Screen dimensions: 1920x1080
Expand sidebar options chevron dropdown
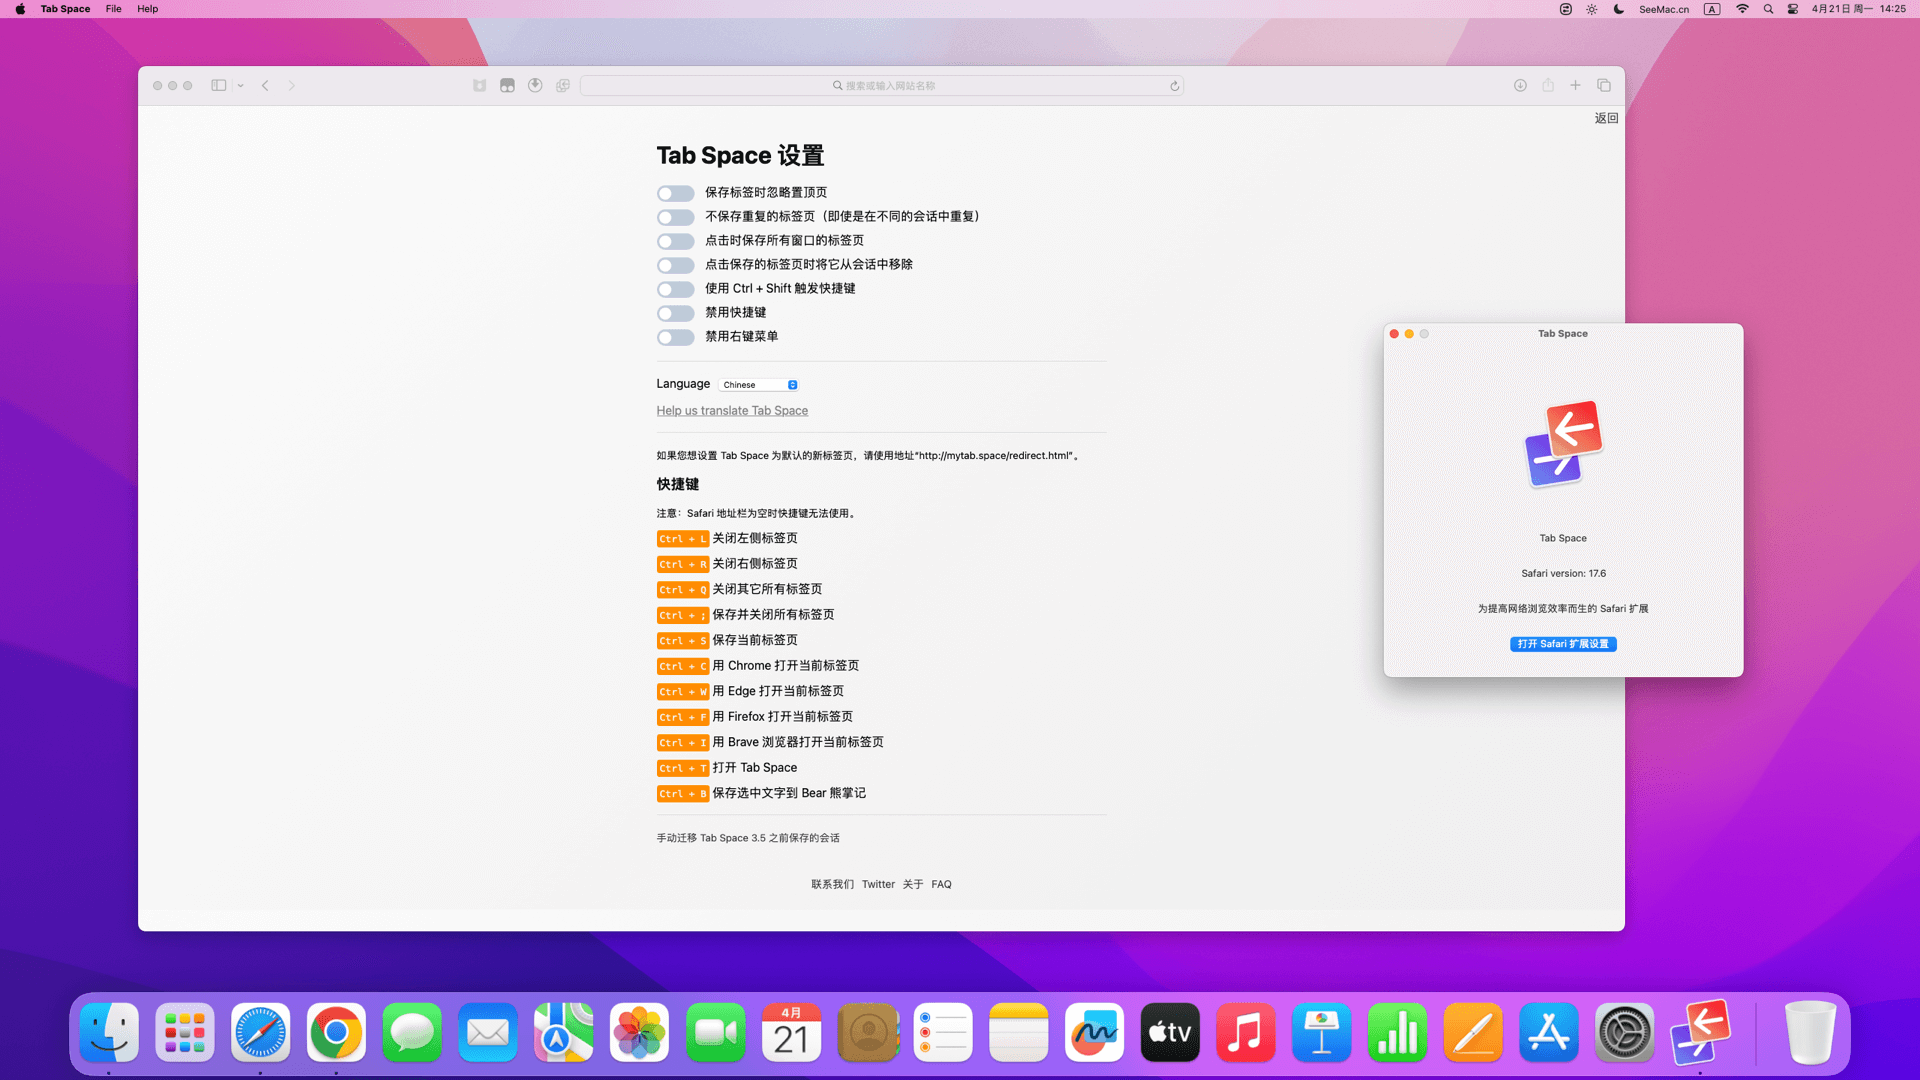241,86
